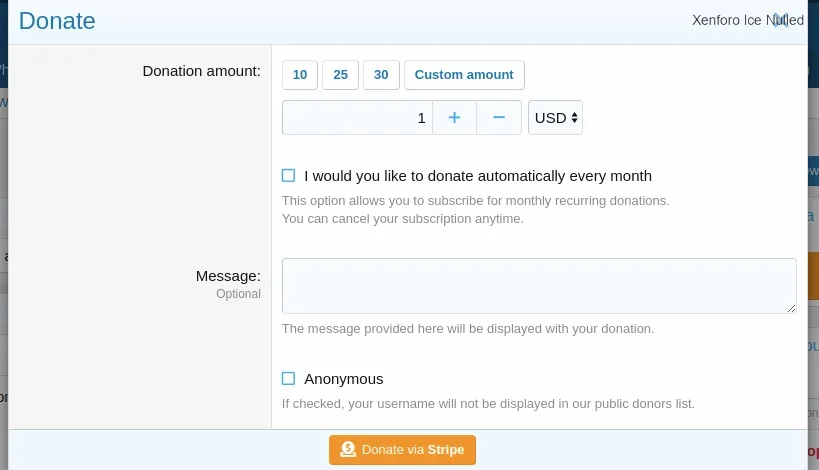Image resolution: width=819 pixels, height=470 pixels.
Task: Open the USD currency dropdown
Action: [555, 118]
